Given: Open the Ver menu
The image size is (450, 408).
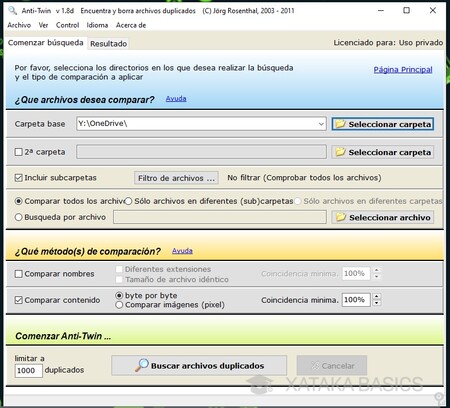Looking at the screenshot, I should pyautogui.click(x=43, y=25).
